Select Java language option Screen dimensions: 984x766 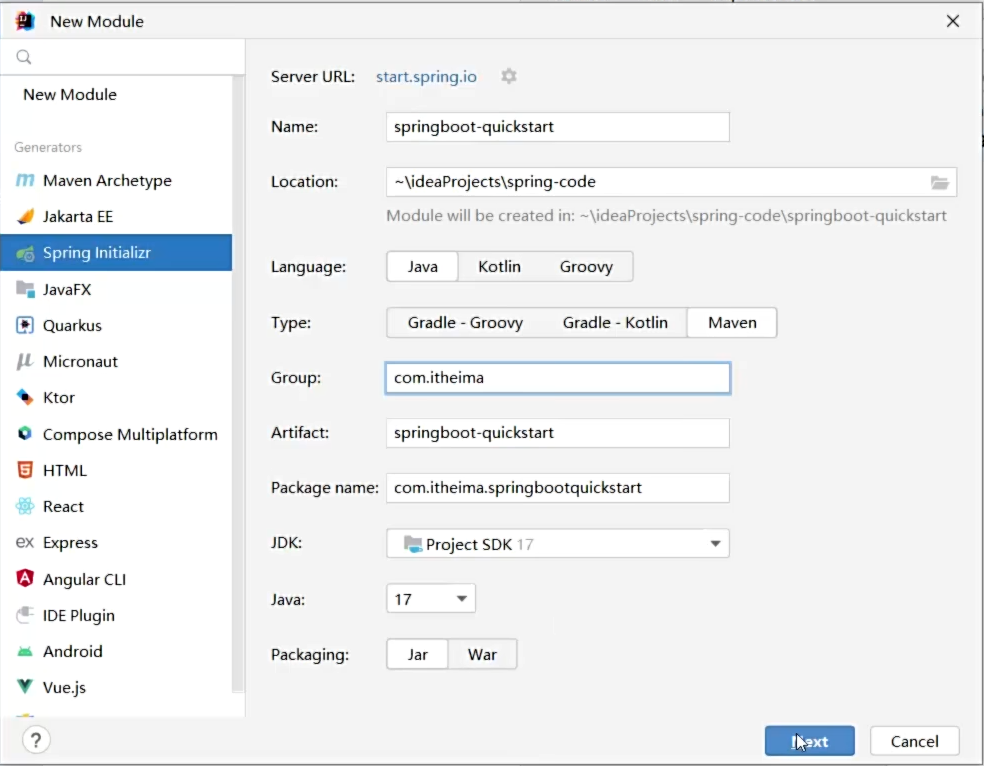pos(422,267)
